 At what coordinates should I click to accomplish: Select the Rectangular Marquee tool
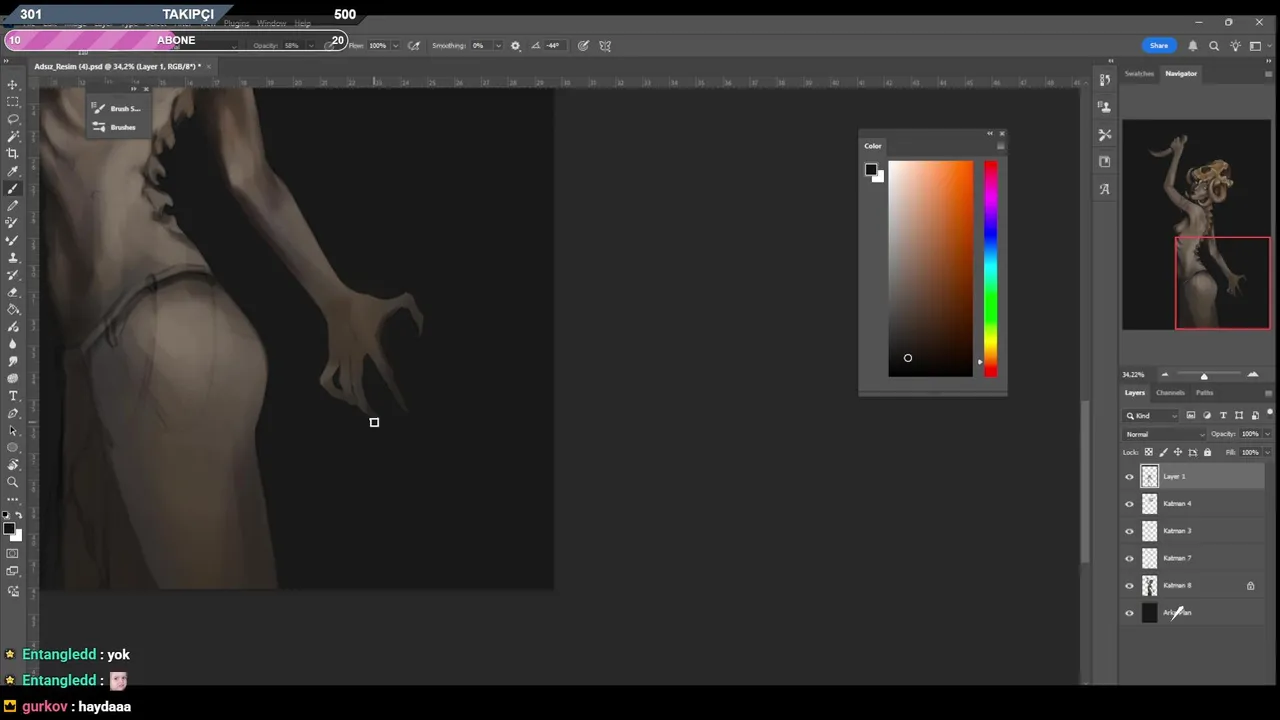coord(13,102)
